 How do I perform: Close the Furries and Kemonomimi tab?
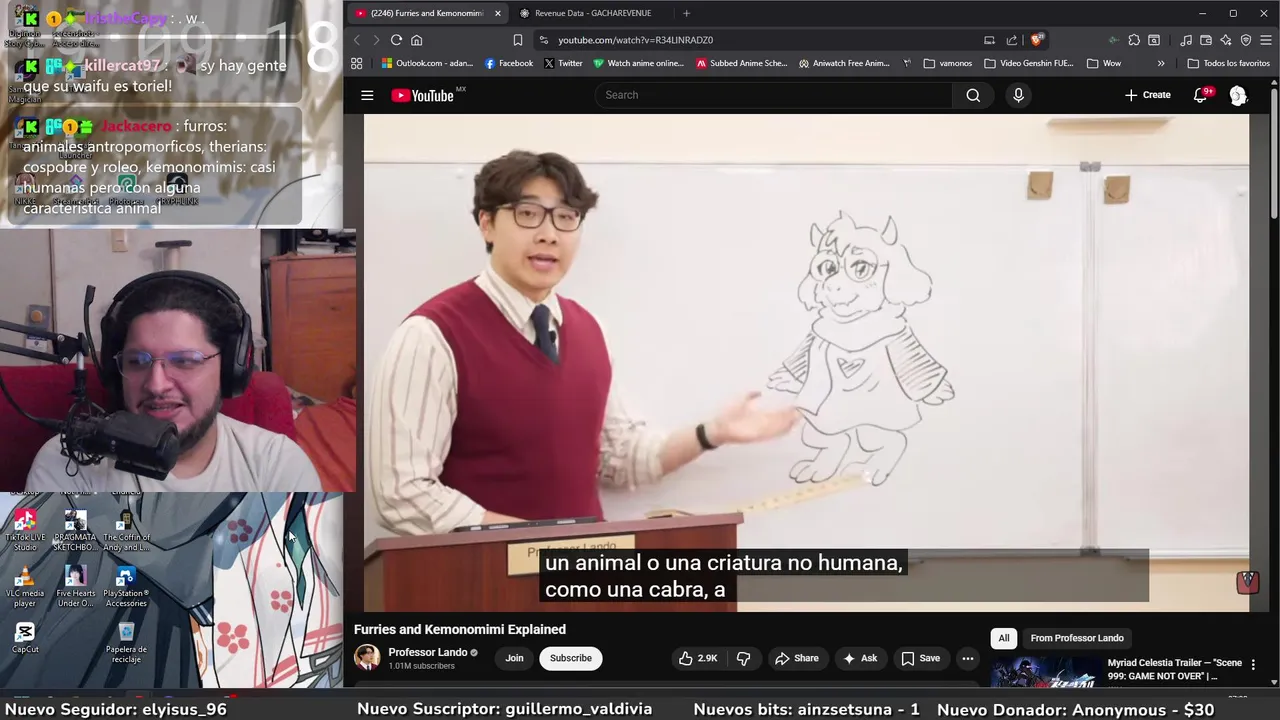point(497,13)
